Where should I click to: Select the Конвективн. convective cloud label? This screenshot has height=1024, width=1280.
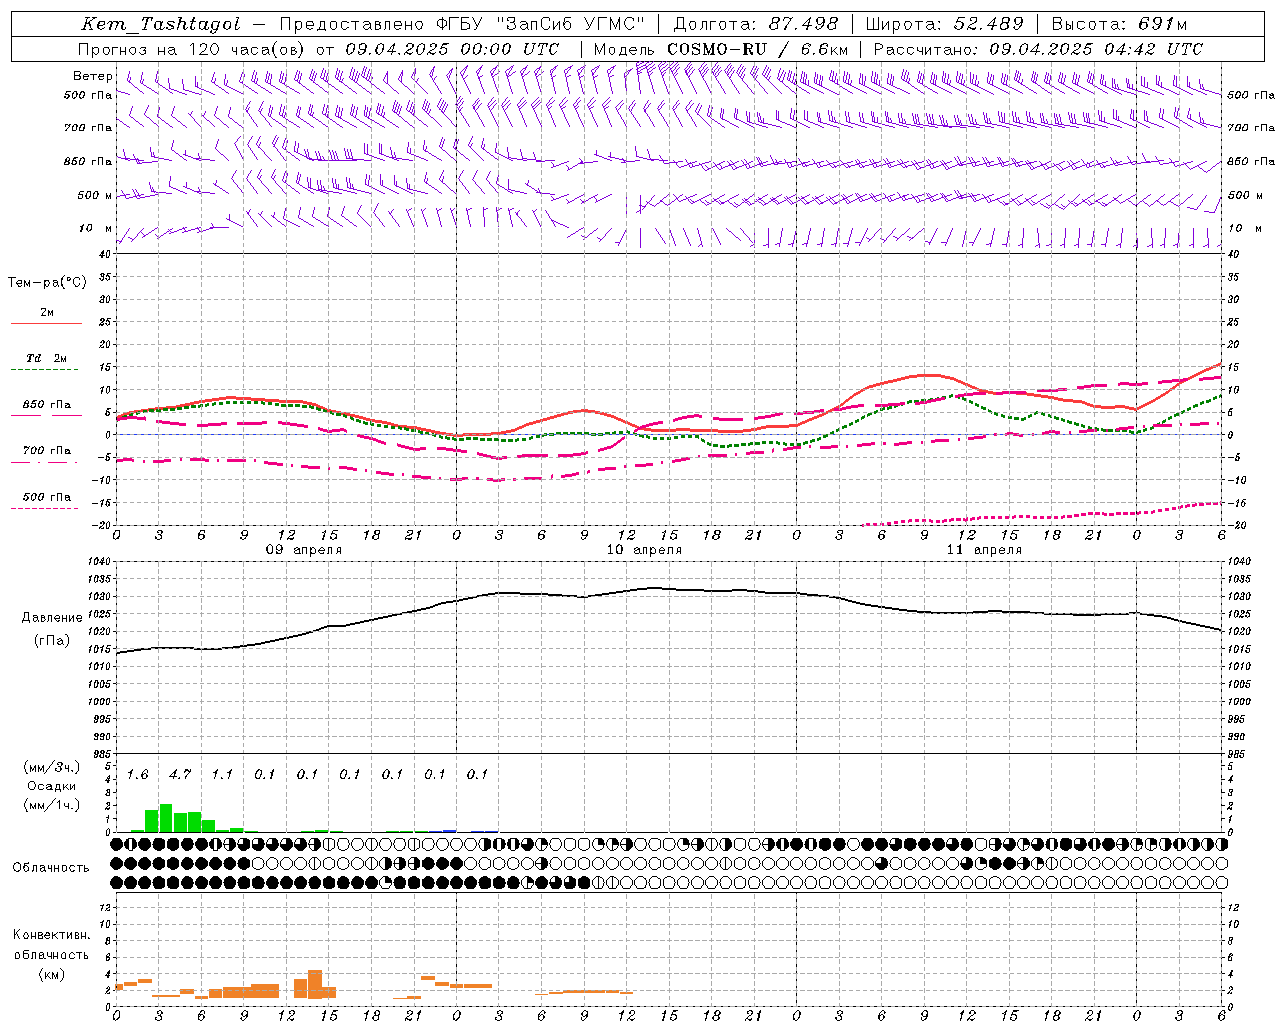click(x=51, y=935)
